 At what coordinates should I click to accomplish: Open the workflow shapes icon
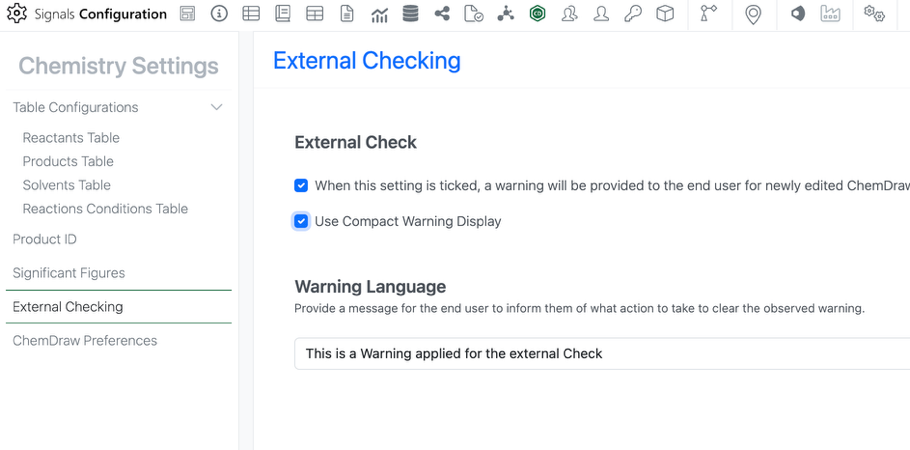709,14
